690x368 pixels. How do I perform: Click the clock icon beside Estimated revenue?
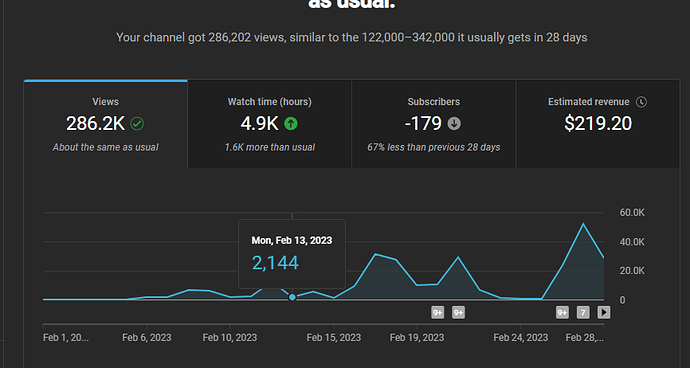tap(642, 102)
